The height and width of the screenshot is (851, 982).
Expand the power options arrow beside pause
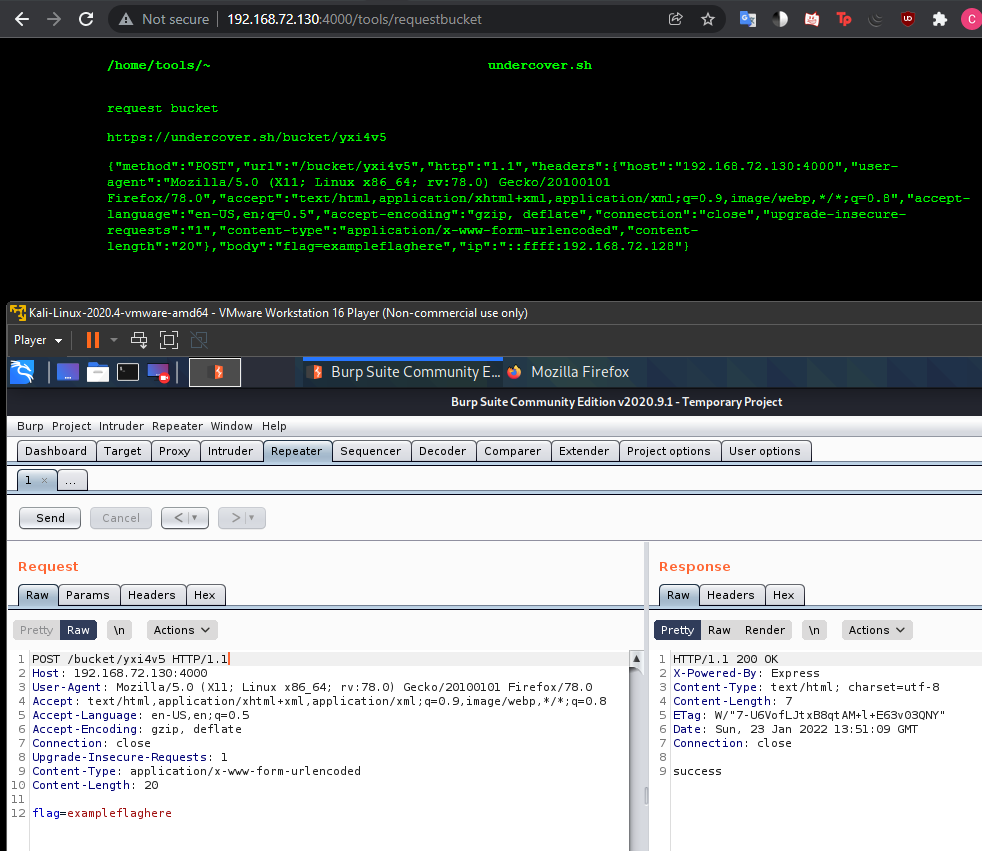point(113,340)
